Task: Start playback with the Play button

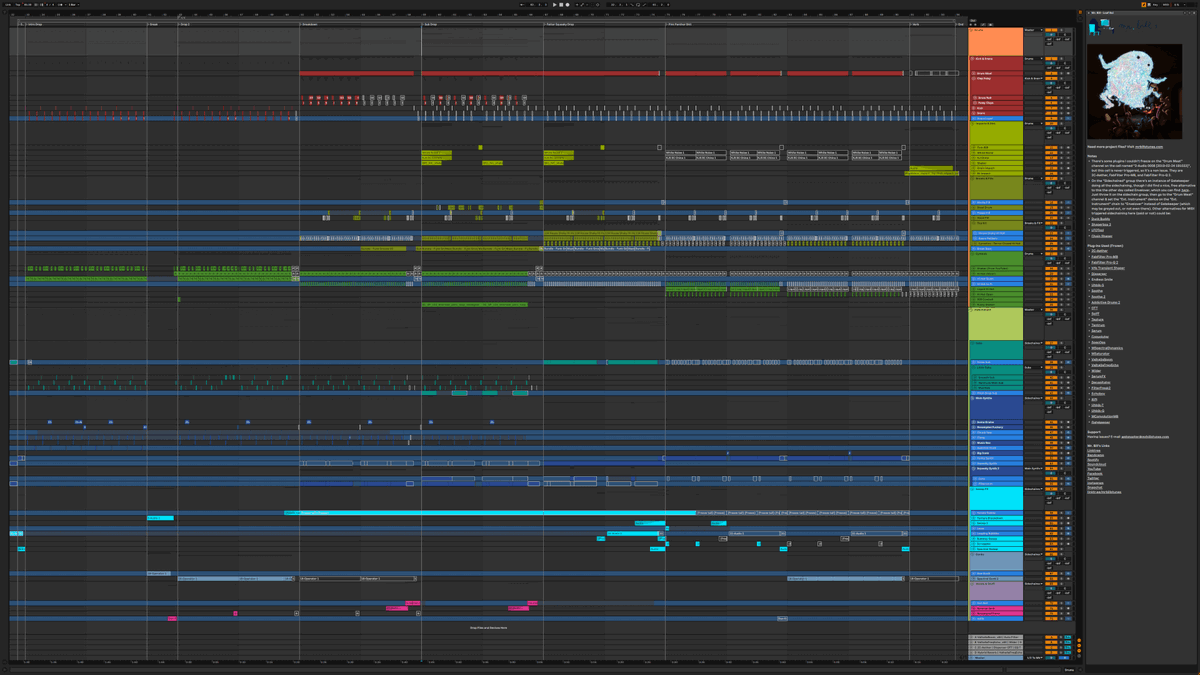Action: 554,5
